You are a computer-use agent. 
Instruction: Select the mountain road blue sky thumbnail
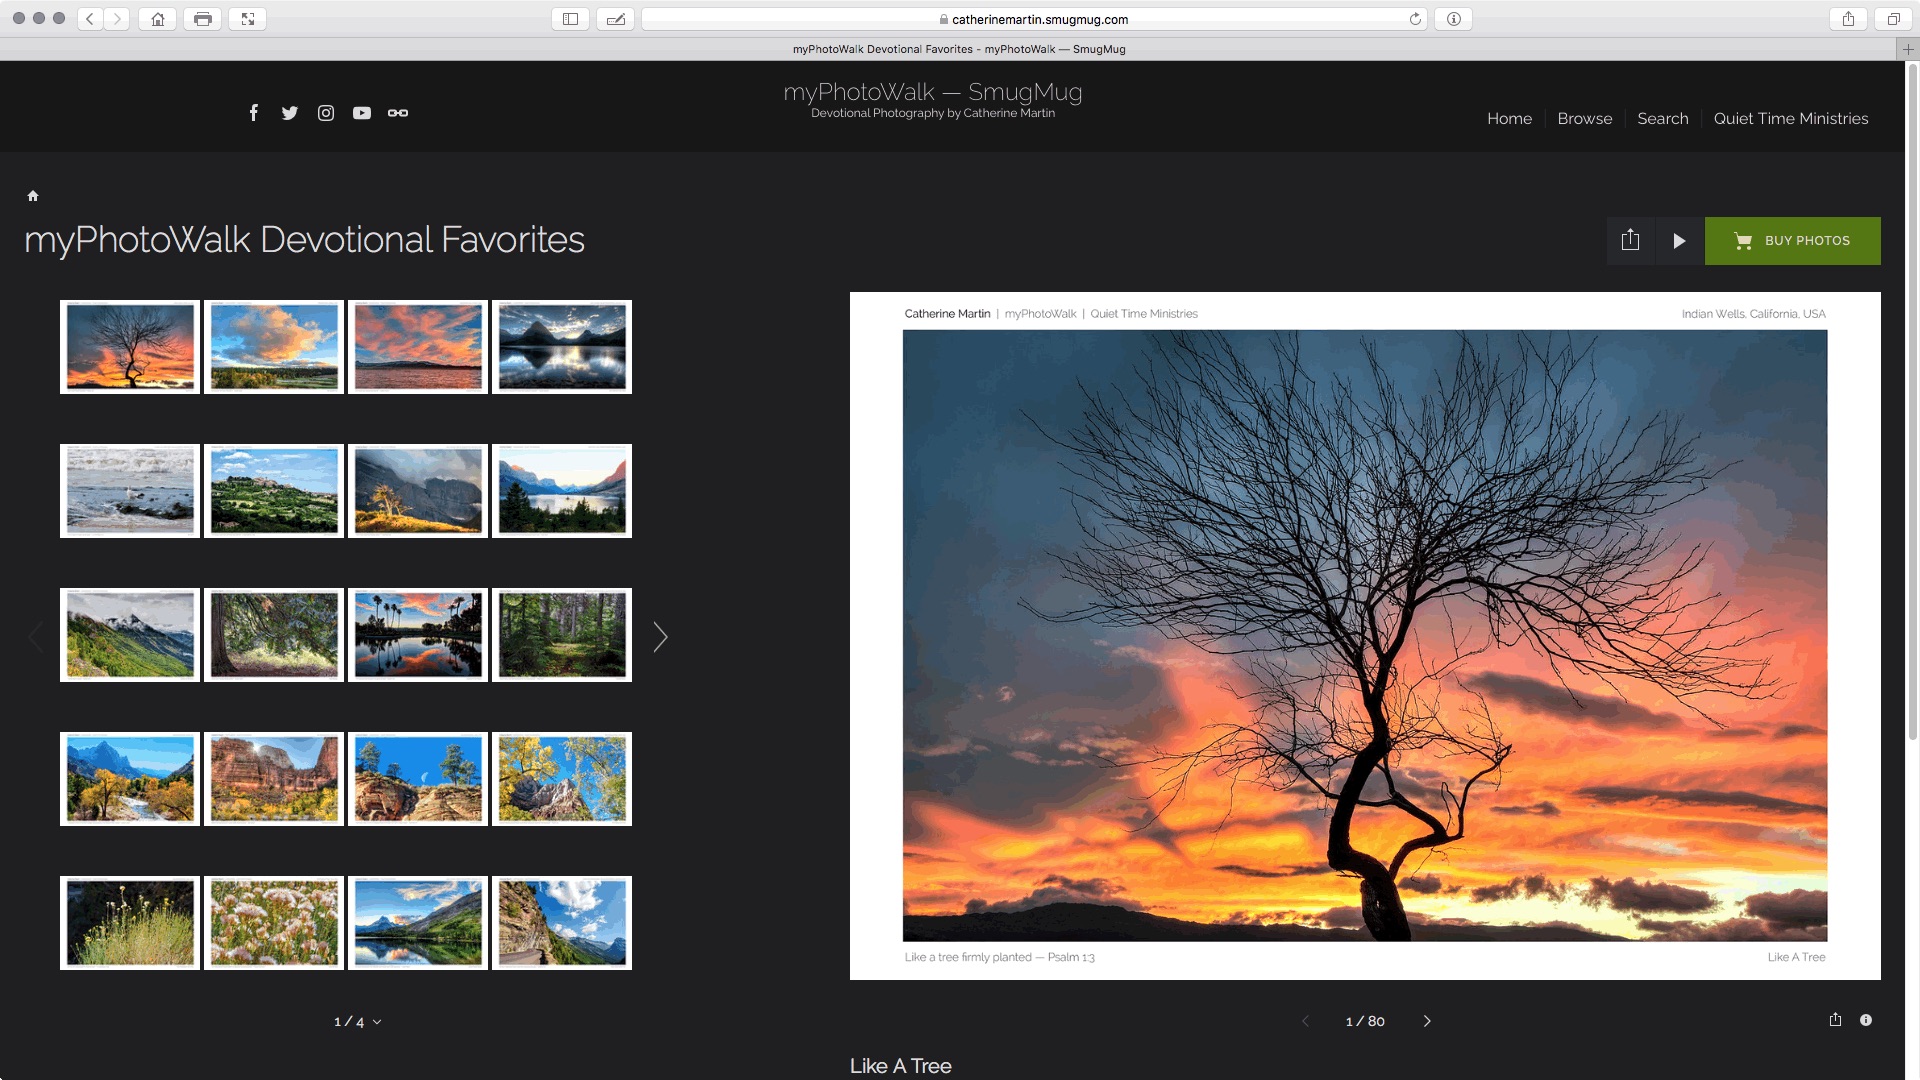[562, 923]
